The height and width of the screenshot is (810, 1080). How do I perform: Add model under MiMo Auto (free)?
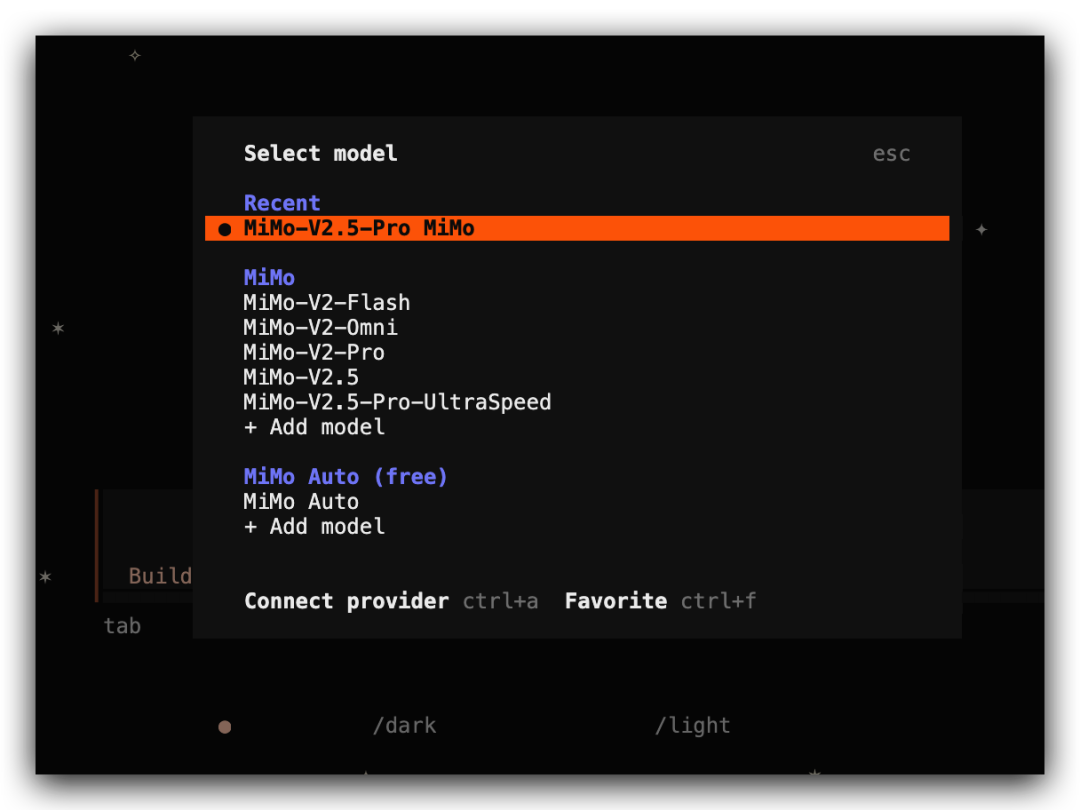(314, 526)
